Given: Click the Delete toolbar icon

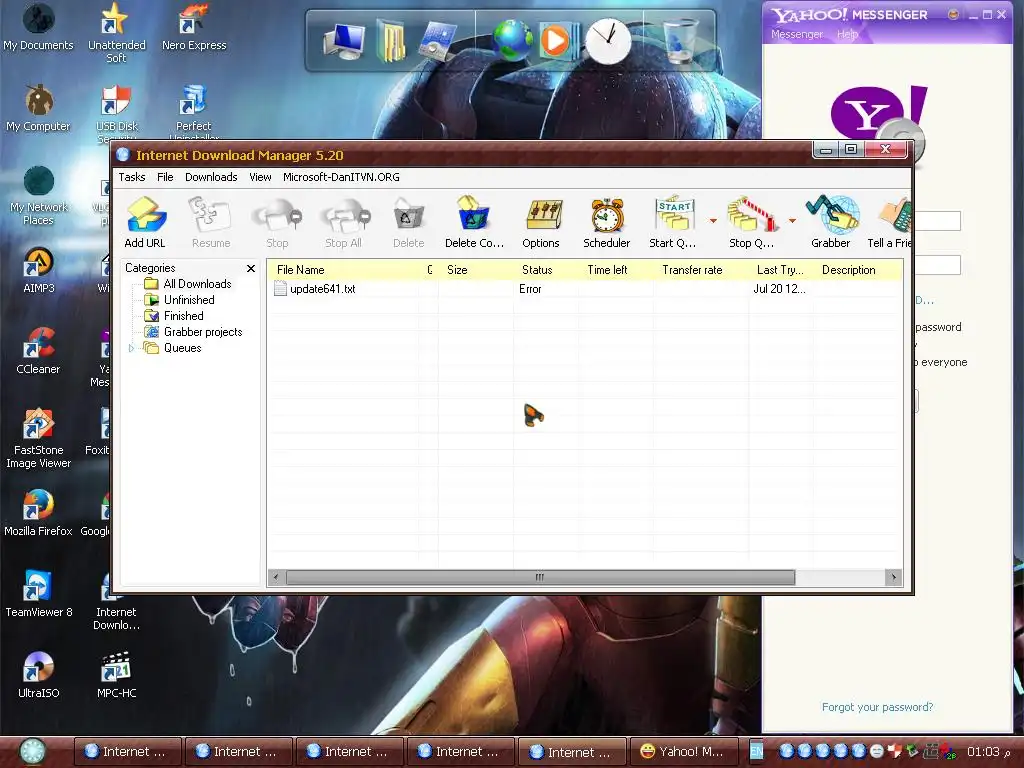Looking at the screenshot, I should [409, 222].
